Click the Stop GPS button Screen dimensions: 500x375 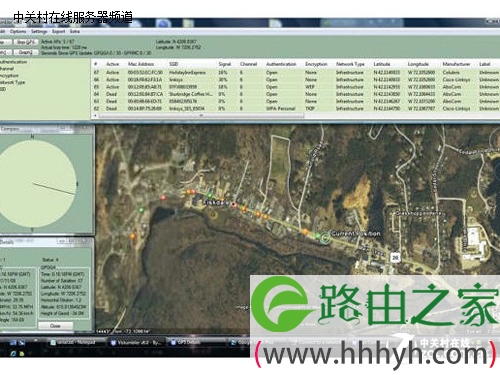pos(26,42)
